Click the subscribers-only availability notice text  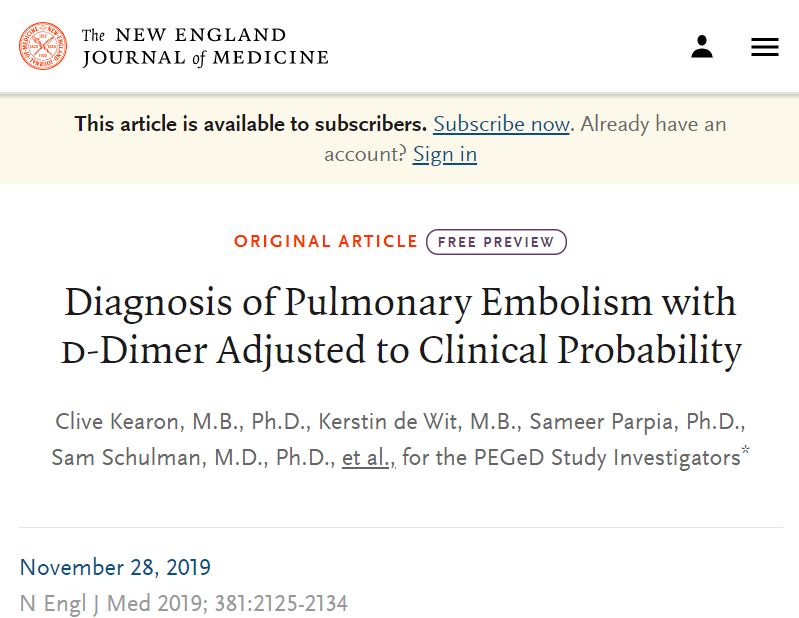pos(250,124)
